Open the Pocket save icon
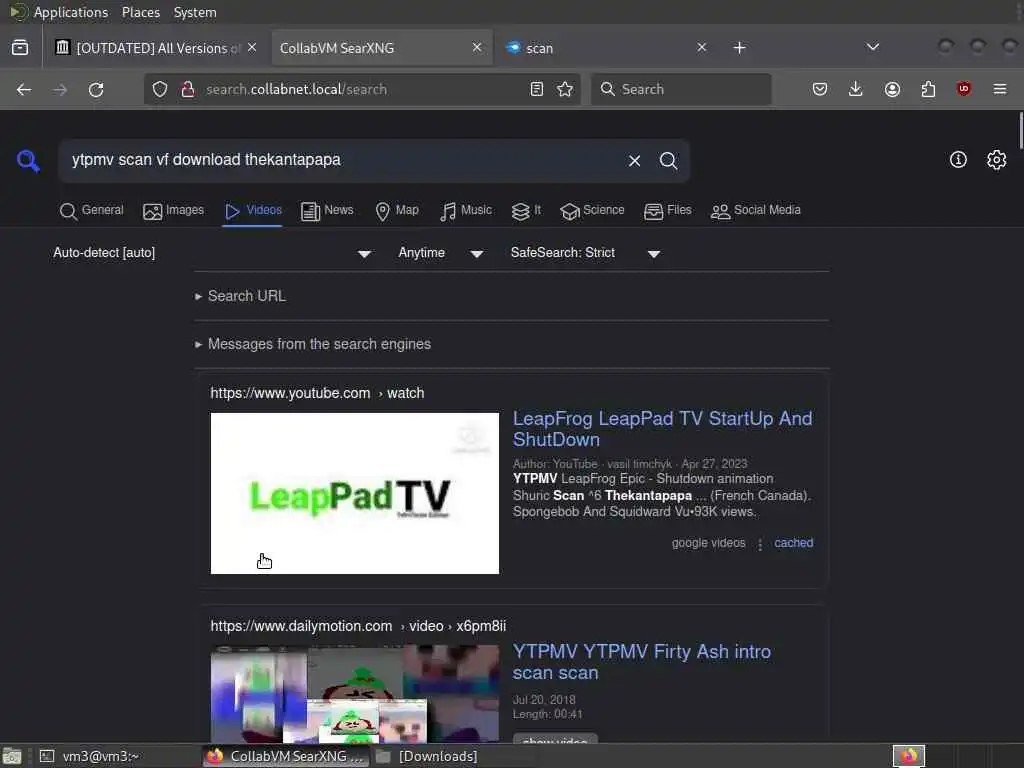The width and height of the screenshot is (1024, 768). coord(820,89)
